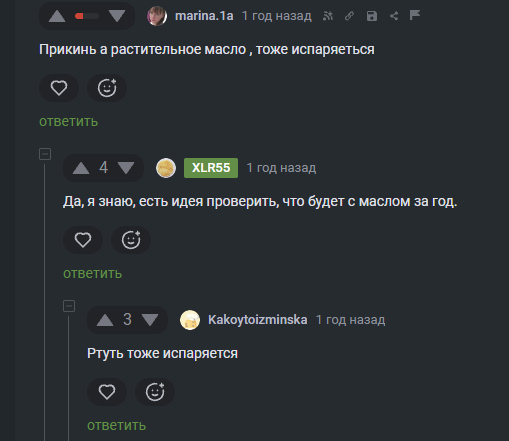This screenshot has width=509, height=441.
Task: Downvote marina.1a's comment
Action: (117, 16)
